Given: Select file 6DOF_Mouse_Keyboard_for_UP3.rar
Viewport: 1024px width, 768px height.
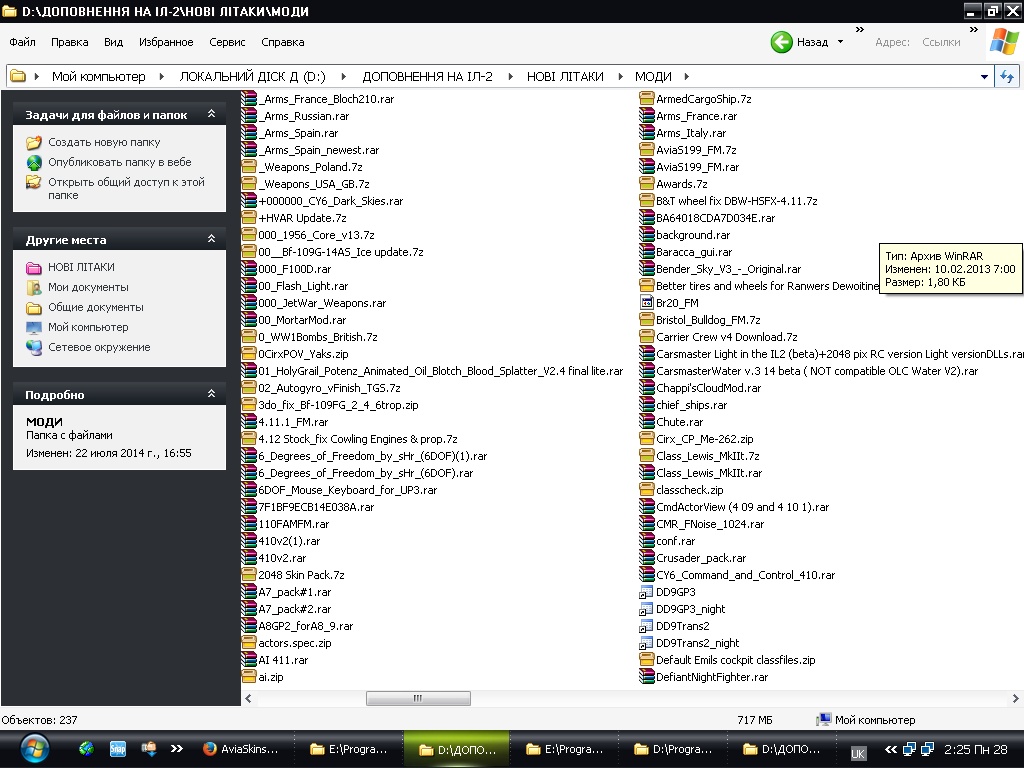Looking at the screenshot, I should point(347,490).
